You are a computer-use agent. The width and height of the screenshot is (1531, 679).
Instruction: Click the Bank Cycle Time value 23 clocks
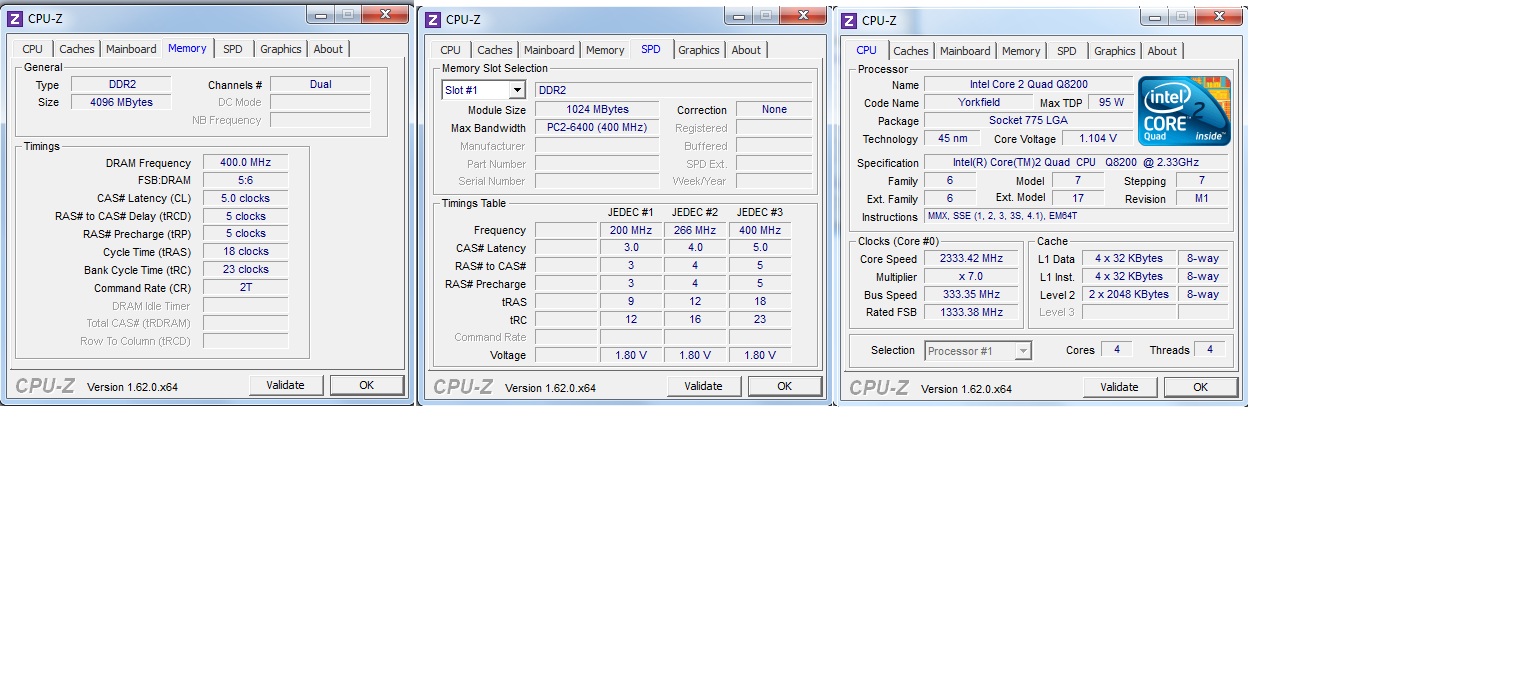(x=246, y=269)
